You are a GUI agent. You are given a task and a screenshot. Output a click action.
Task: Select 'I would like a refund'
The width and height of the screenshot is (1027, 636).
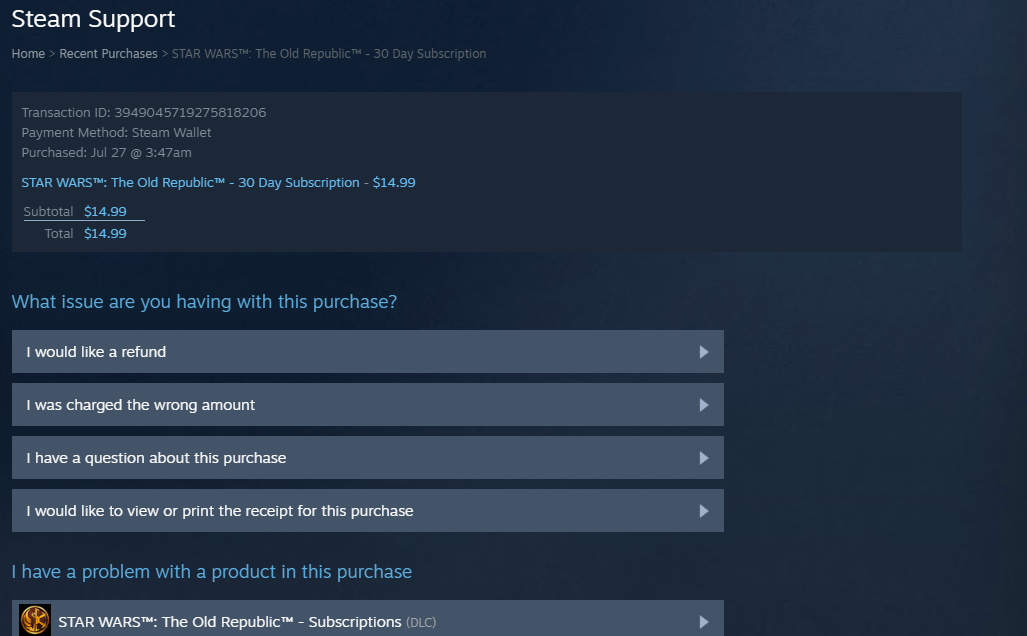tap(96, 352)
